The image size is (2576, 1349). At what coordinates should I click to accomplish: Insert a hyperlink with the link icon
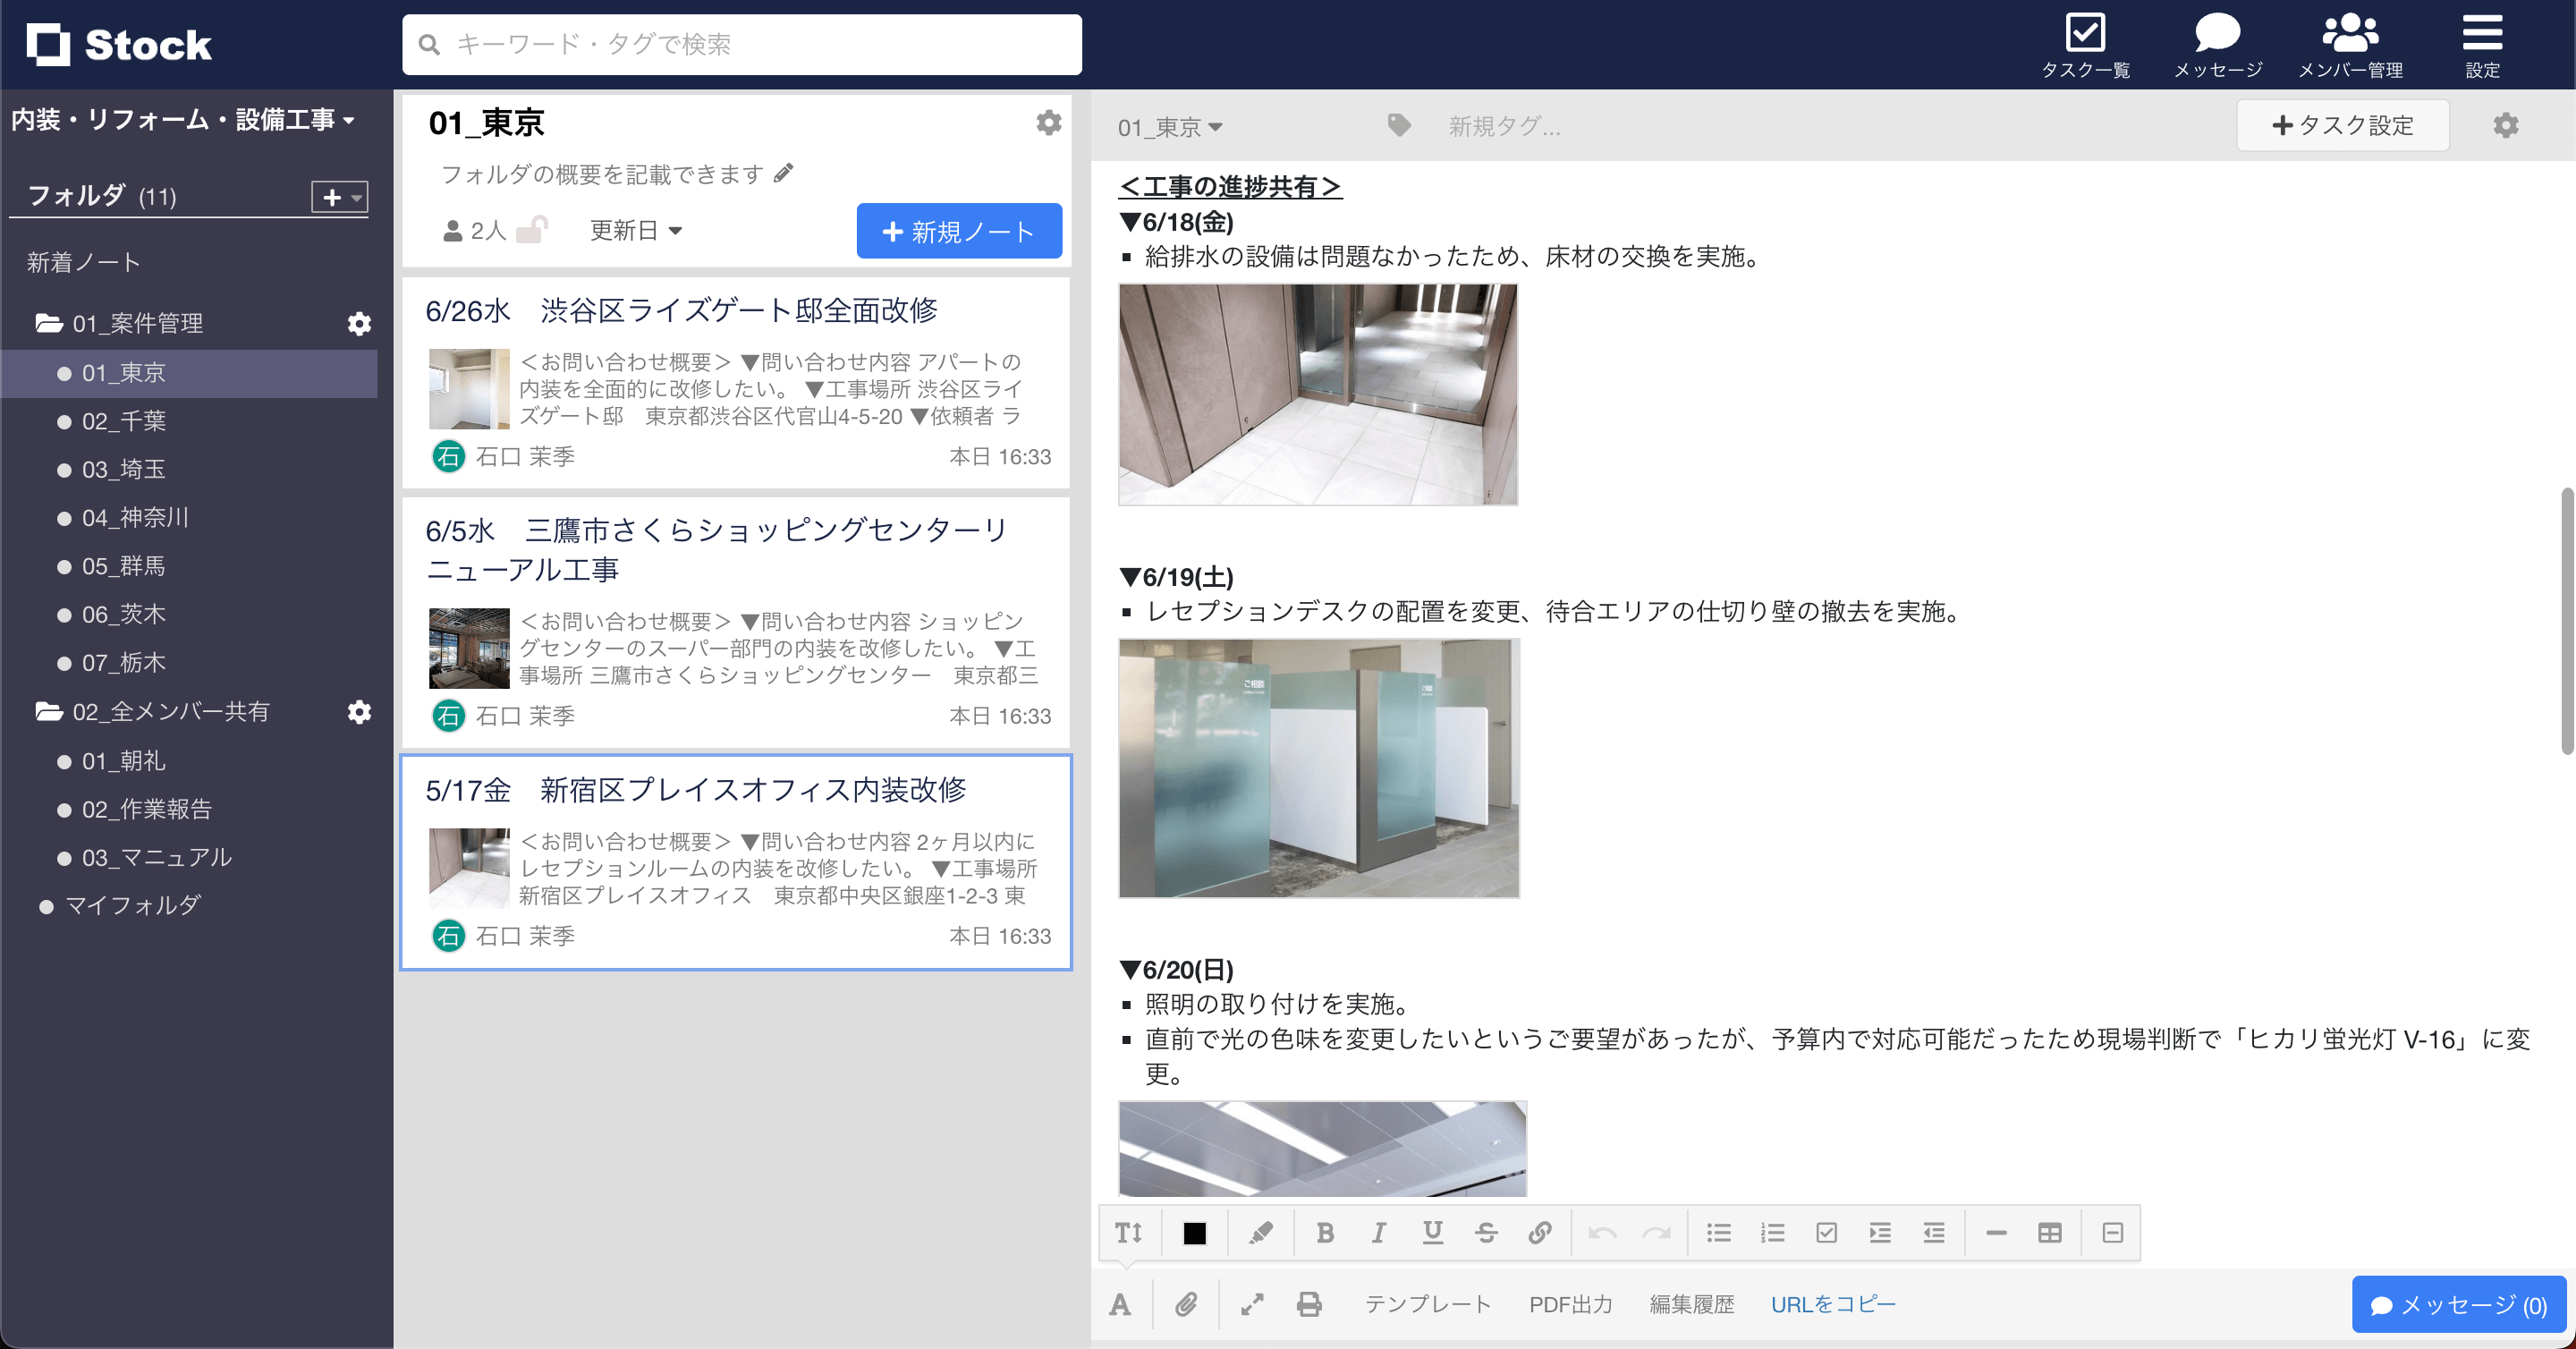[1540, 1232]
